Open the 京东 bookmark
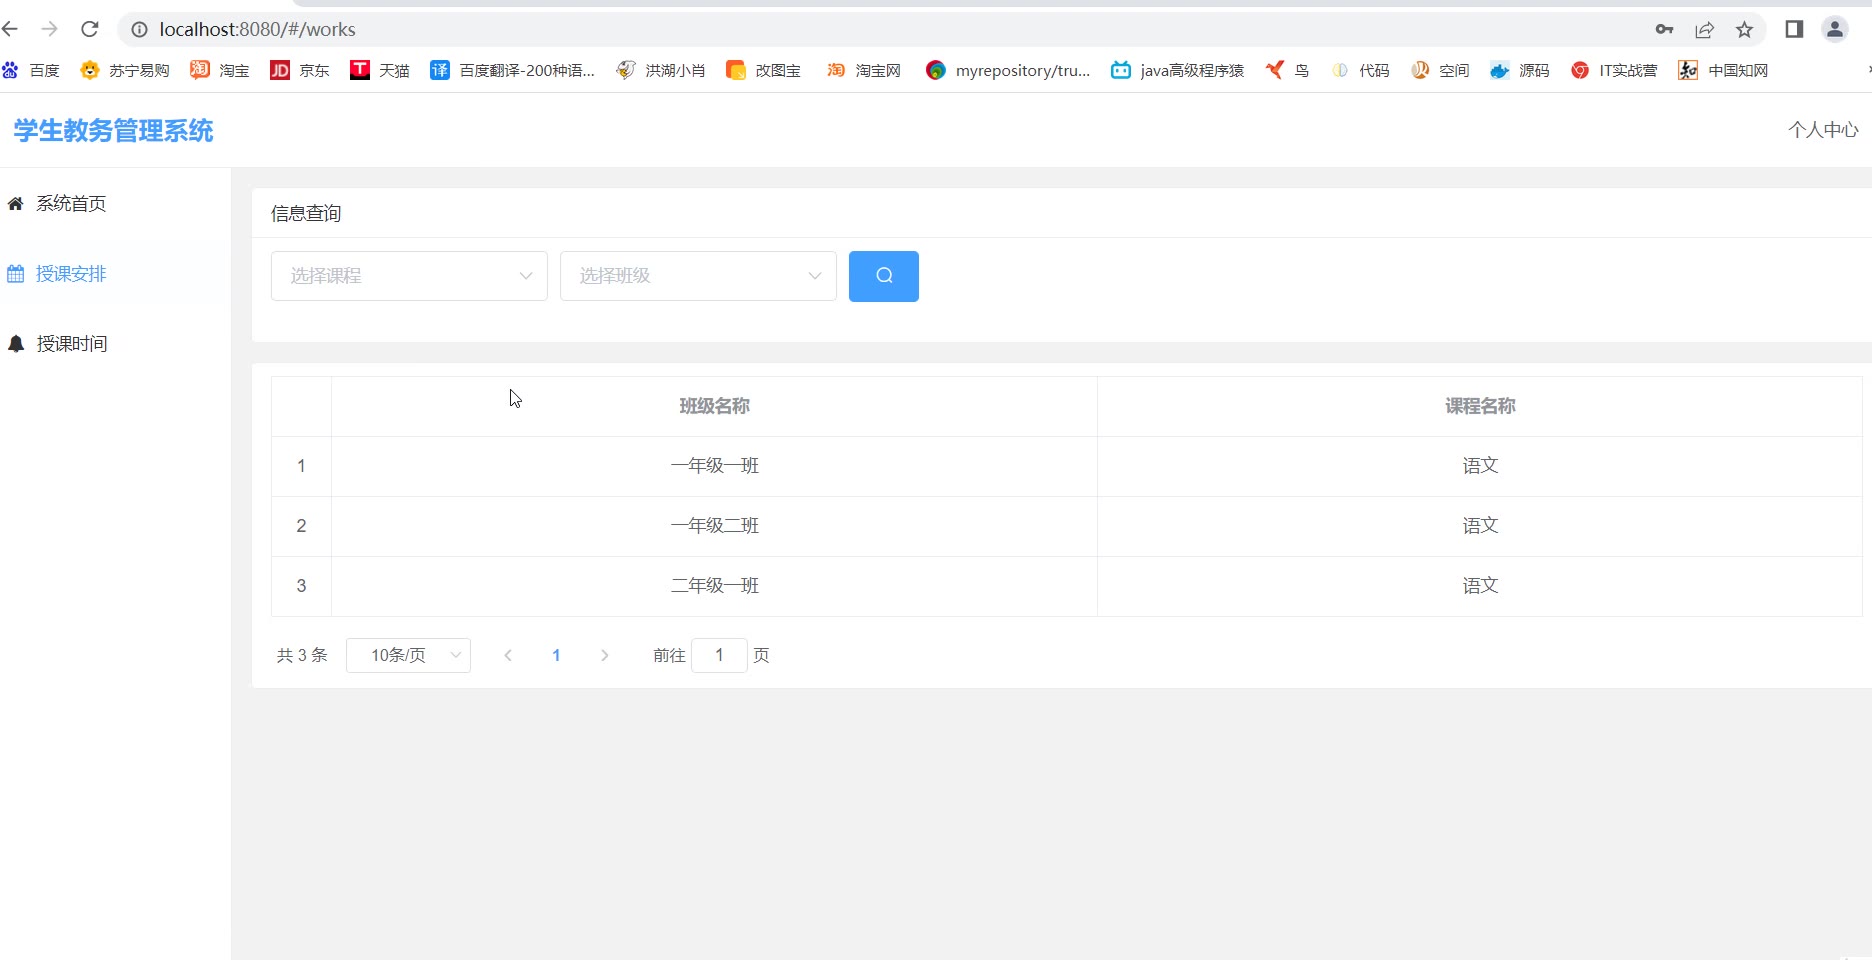 (300, 70)
